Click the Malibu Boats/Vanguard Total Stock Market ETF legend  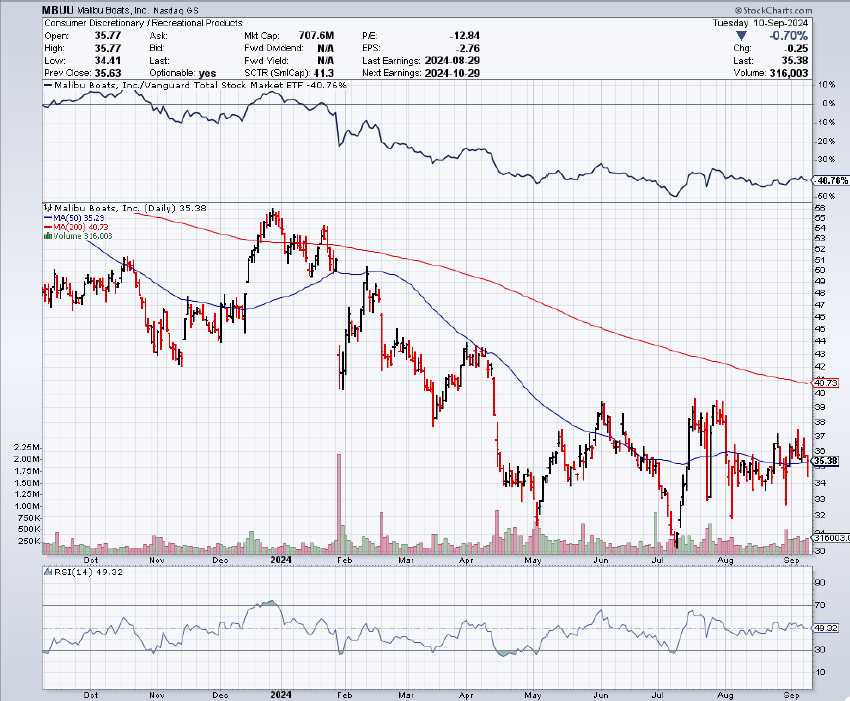point(195,85)
